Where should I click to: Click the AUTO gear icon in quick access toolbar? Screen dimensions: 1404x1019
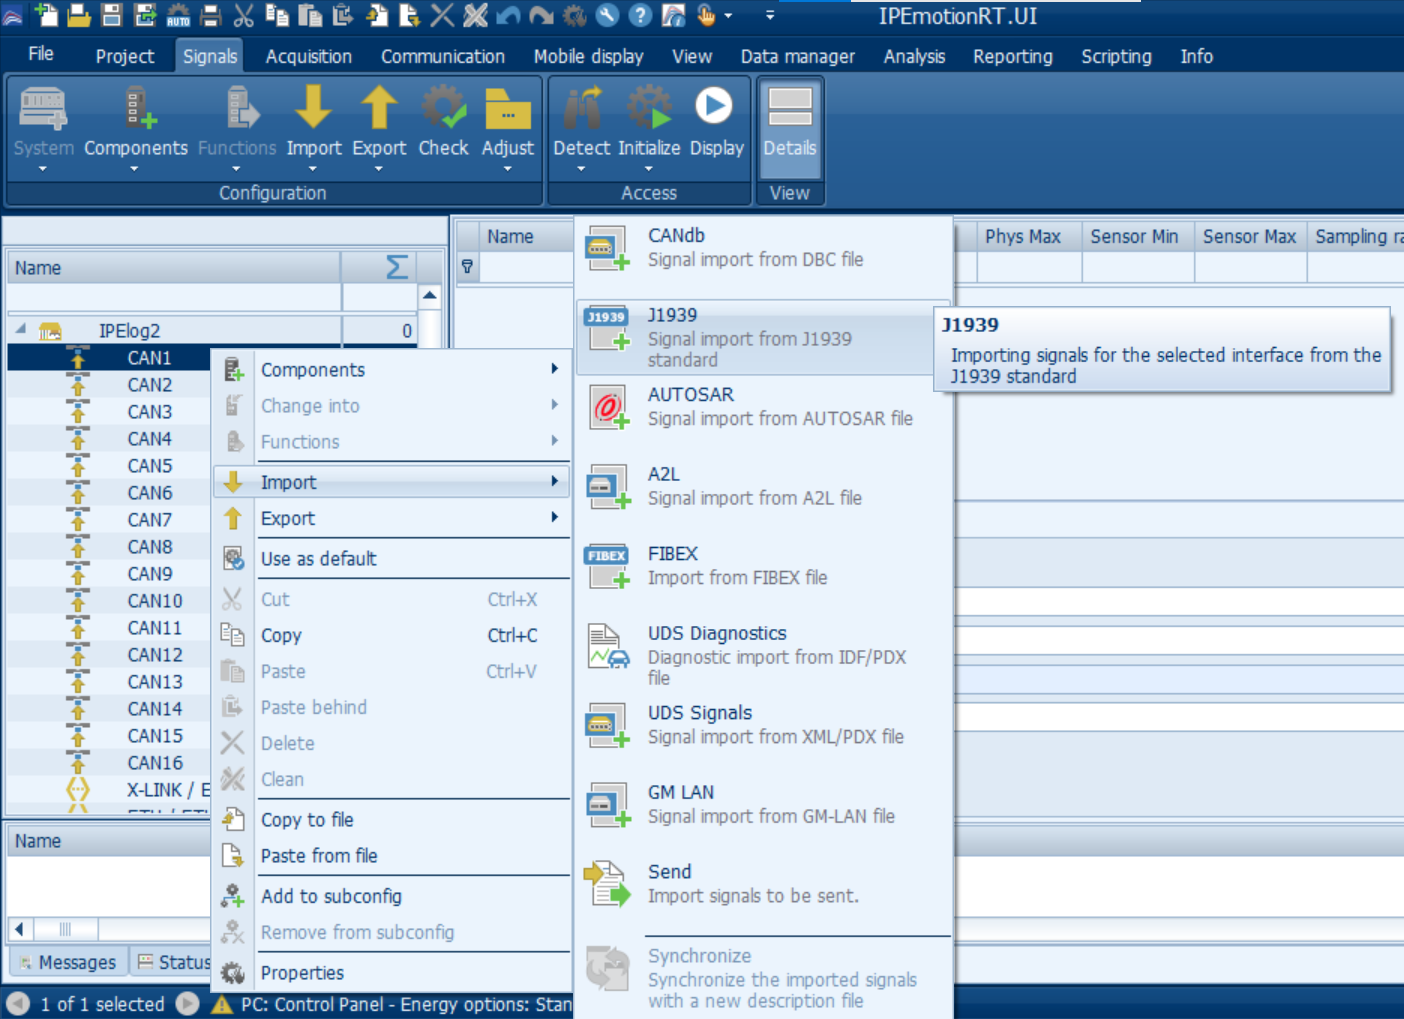[x=178, y=15]
